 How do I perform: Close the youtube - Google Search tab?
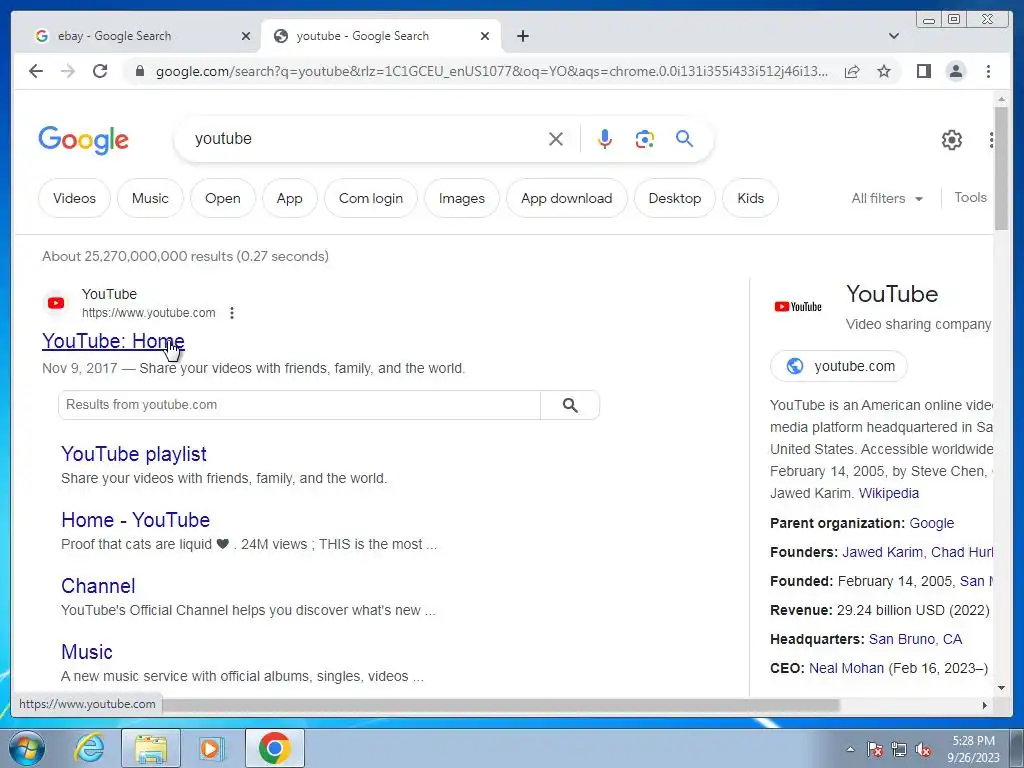click(x=485, y=36)
